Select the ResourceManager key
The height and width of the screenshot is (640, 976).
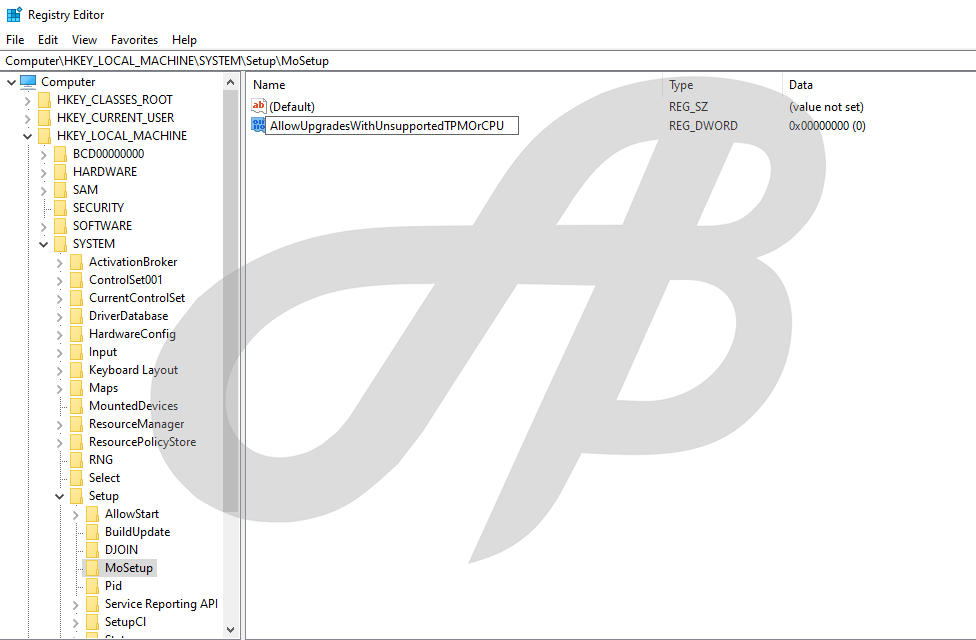[x=136, y=425]
